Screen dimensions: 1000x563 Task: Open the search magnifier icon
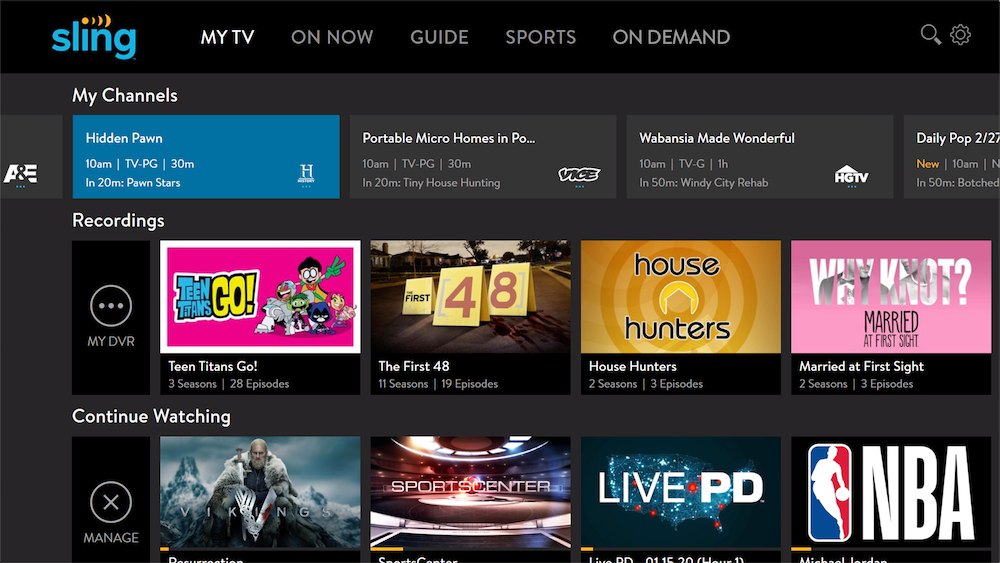[930, 34]
